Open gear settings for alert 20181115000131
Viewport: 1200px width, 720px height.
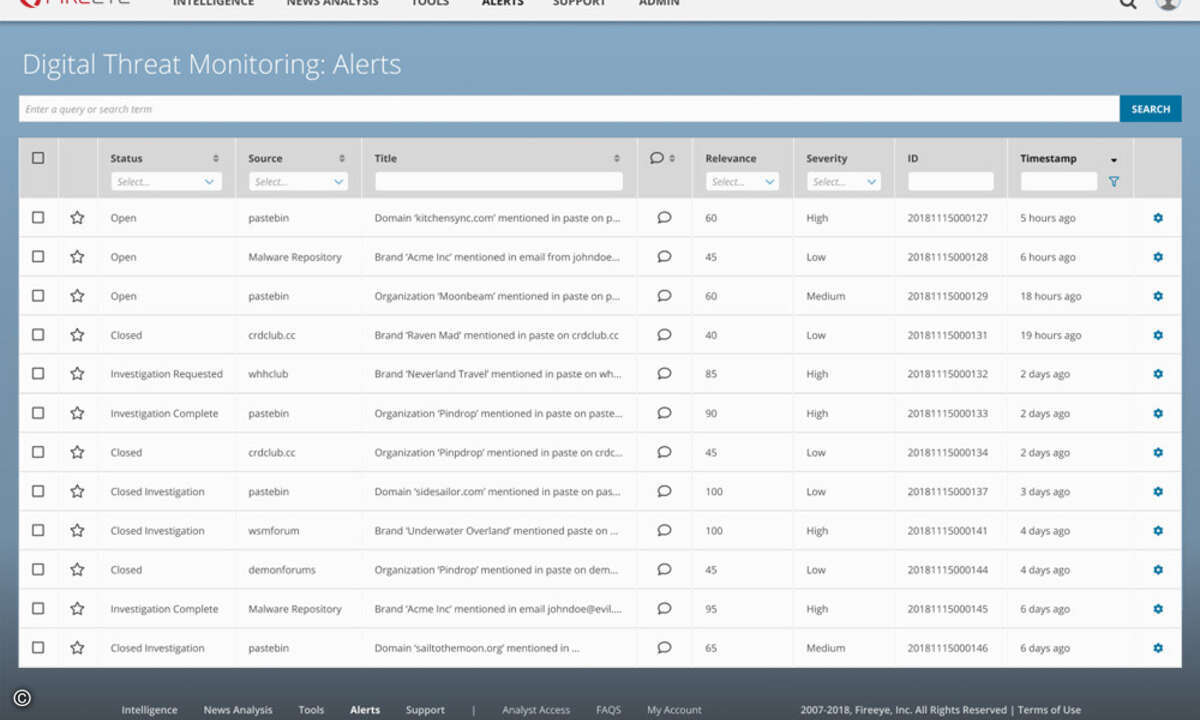1158,335
